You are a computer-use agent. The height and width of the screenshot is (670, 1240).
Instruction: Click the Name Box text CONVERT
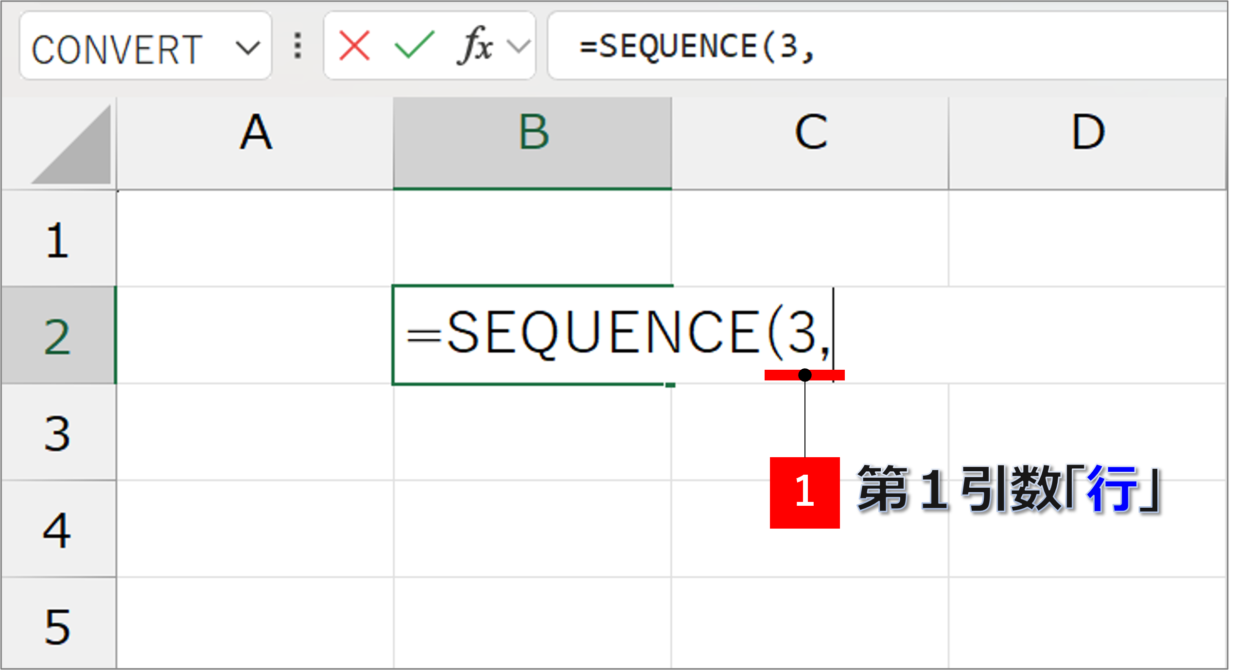pos(117,49)
